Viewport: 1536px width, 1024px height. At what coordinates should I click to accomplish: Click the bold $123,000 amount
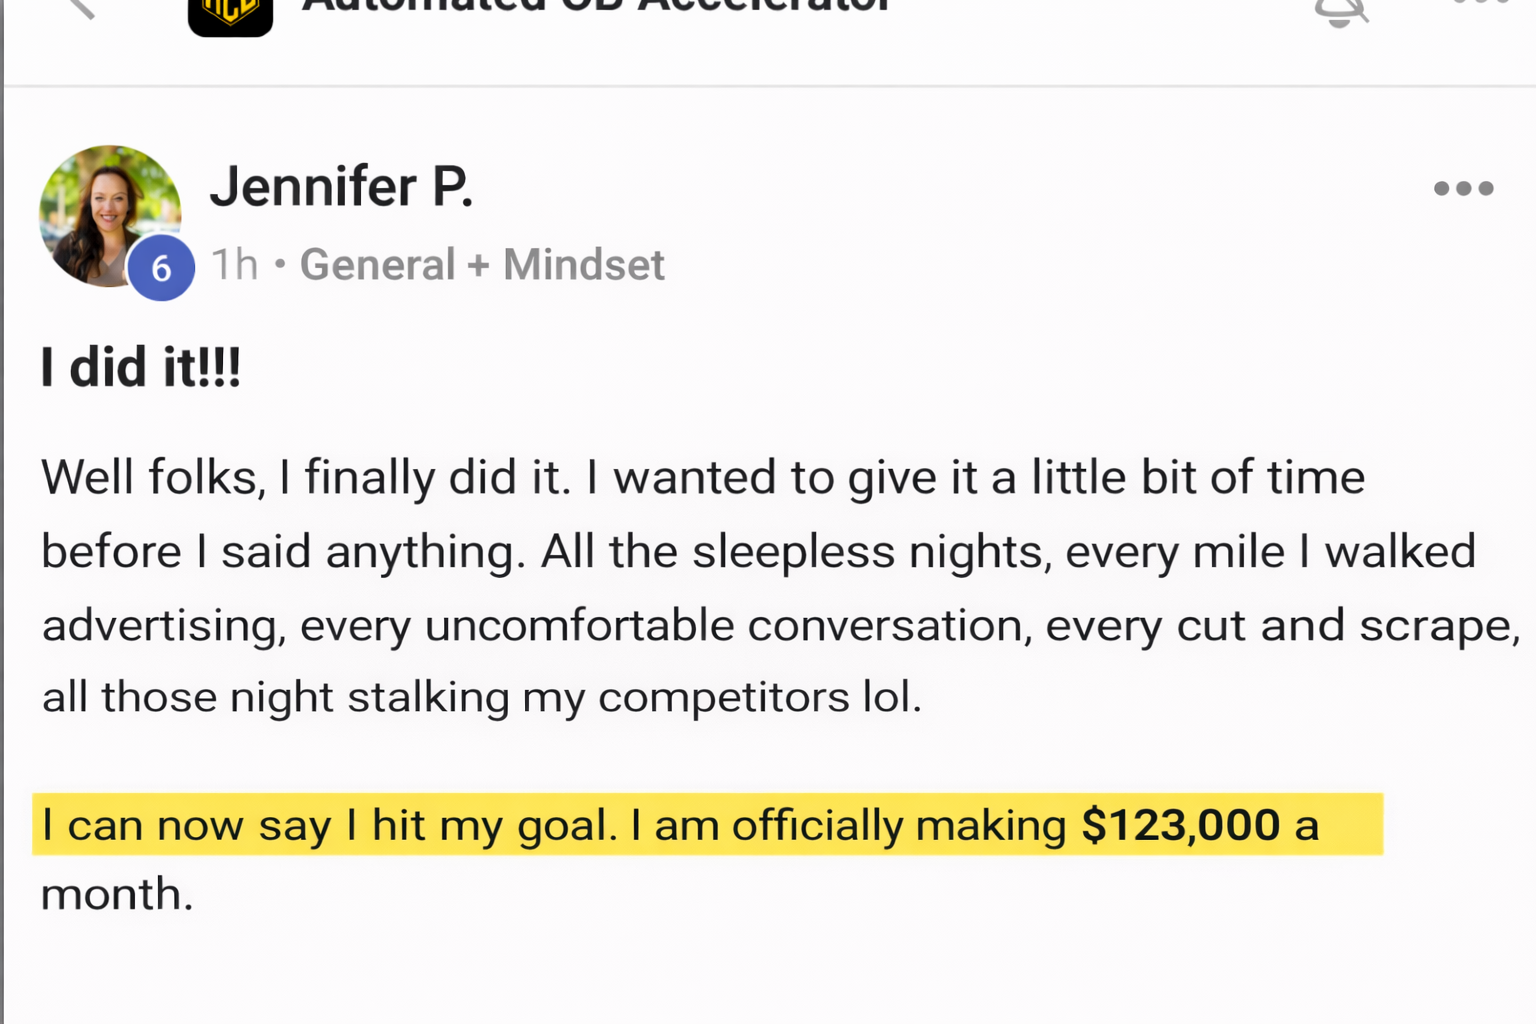tap(1180, 825)
